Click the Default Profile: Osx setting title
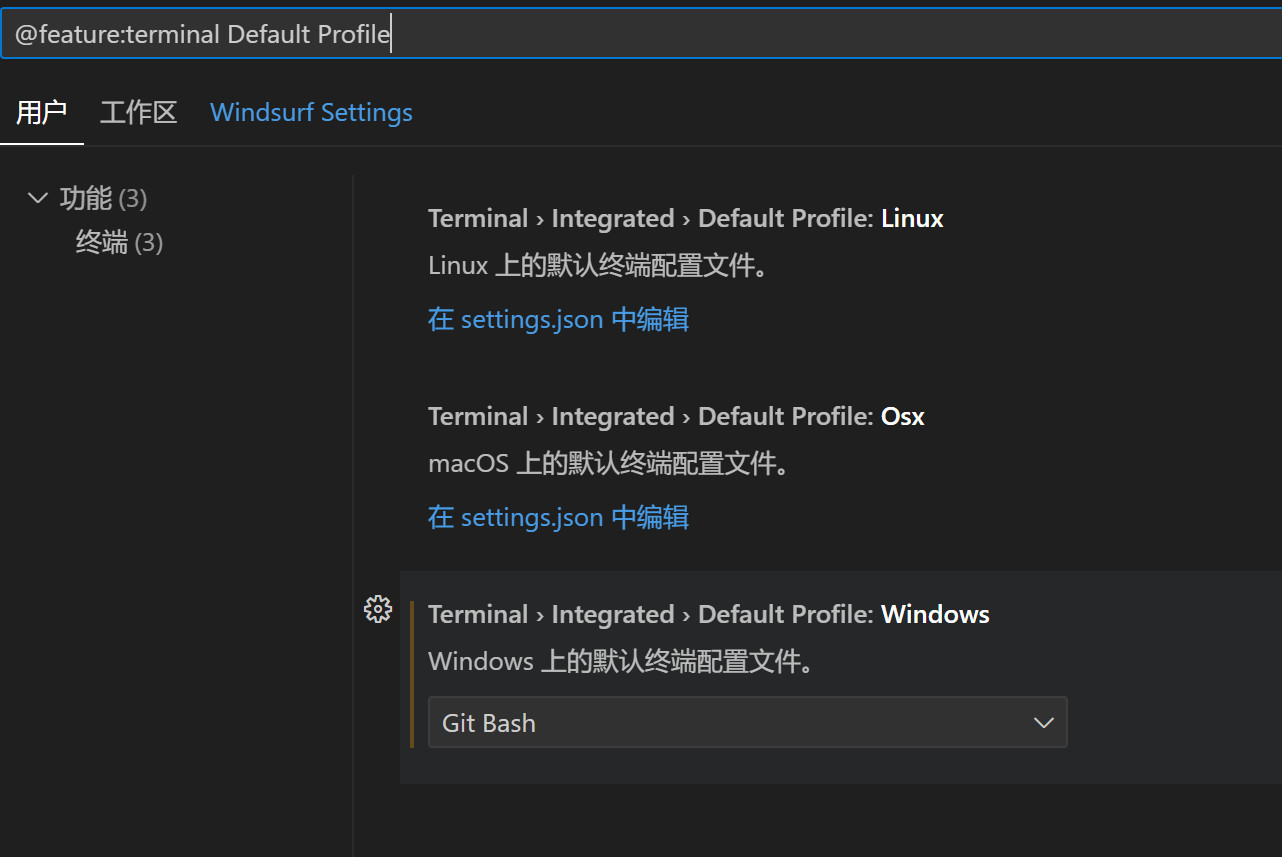 pos(675,416)
